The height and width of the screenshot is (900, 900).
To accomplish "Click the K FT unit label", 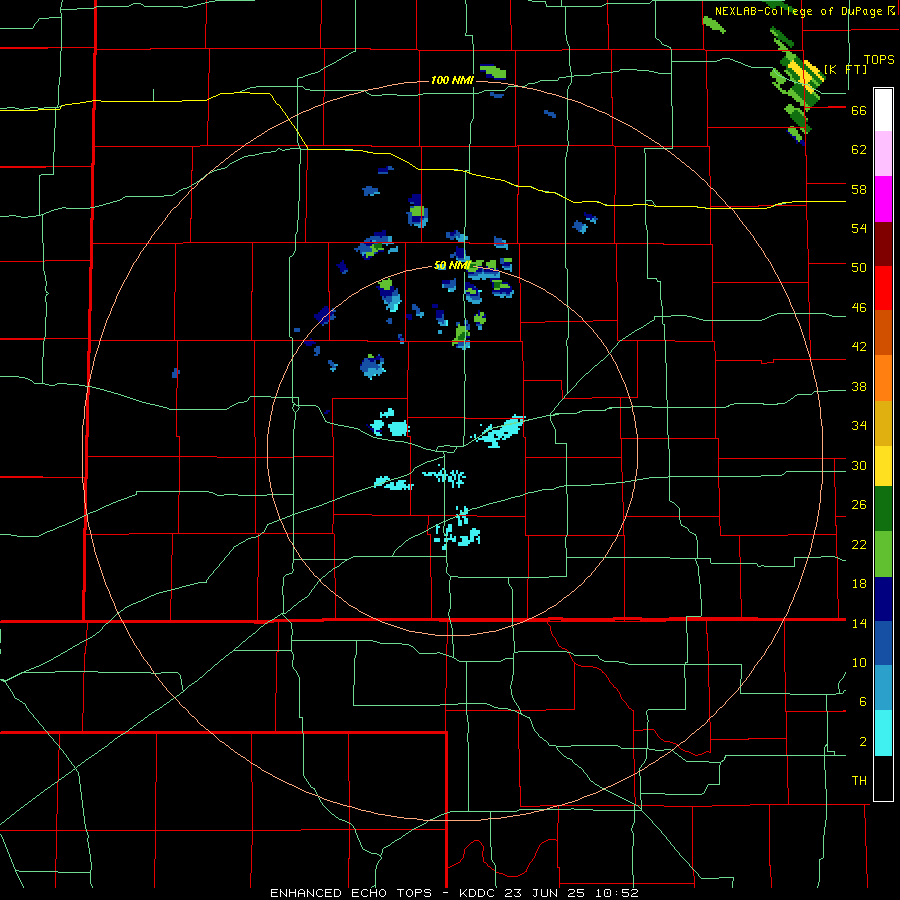I will pos(845,69).
